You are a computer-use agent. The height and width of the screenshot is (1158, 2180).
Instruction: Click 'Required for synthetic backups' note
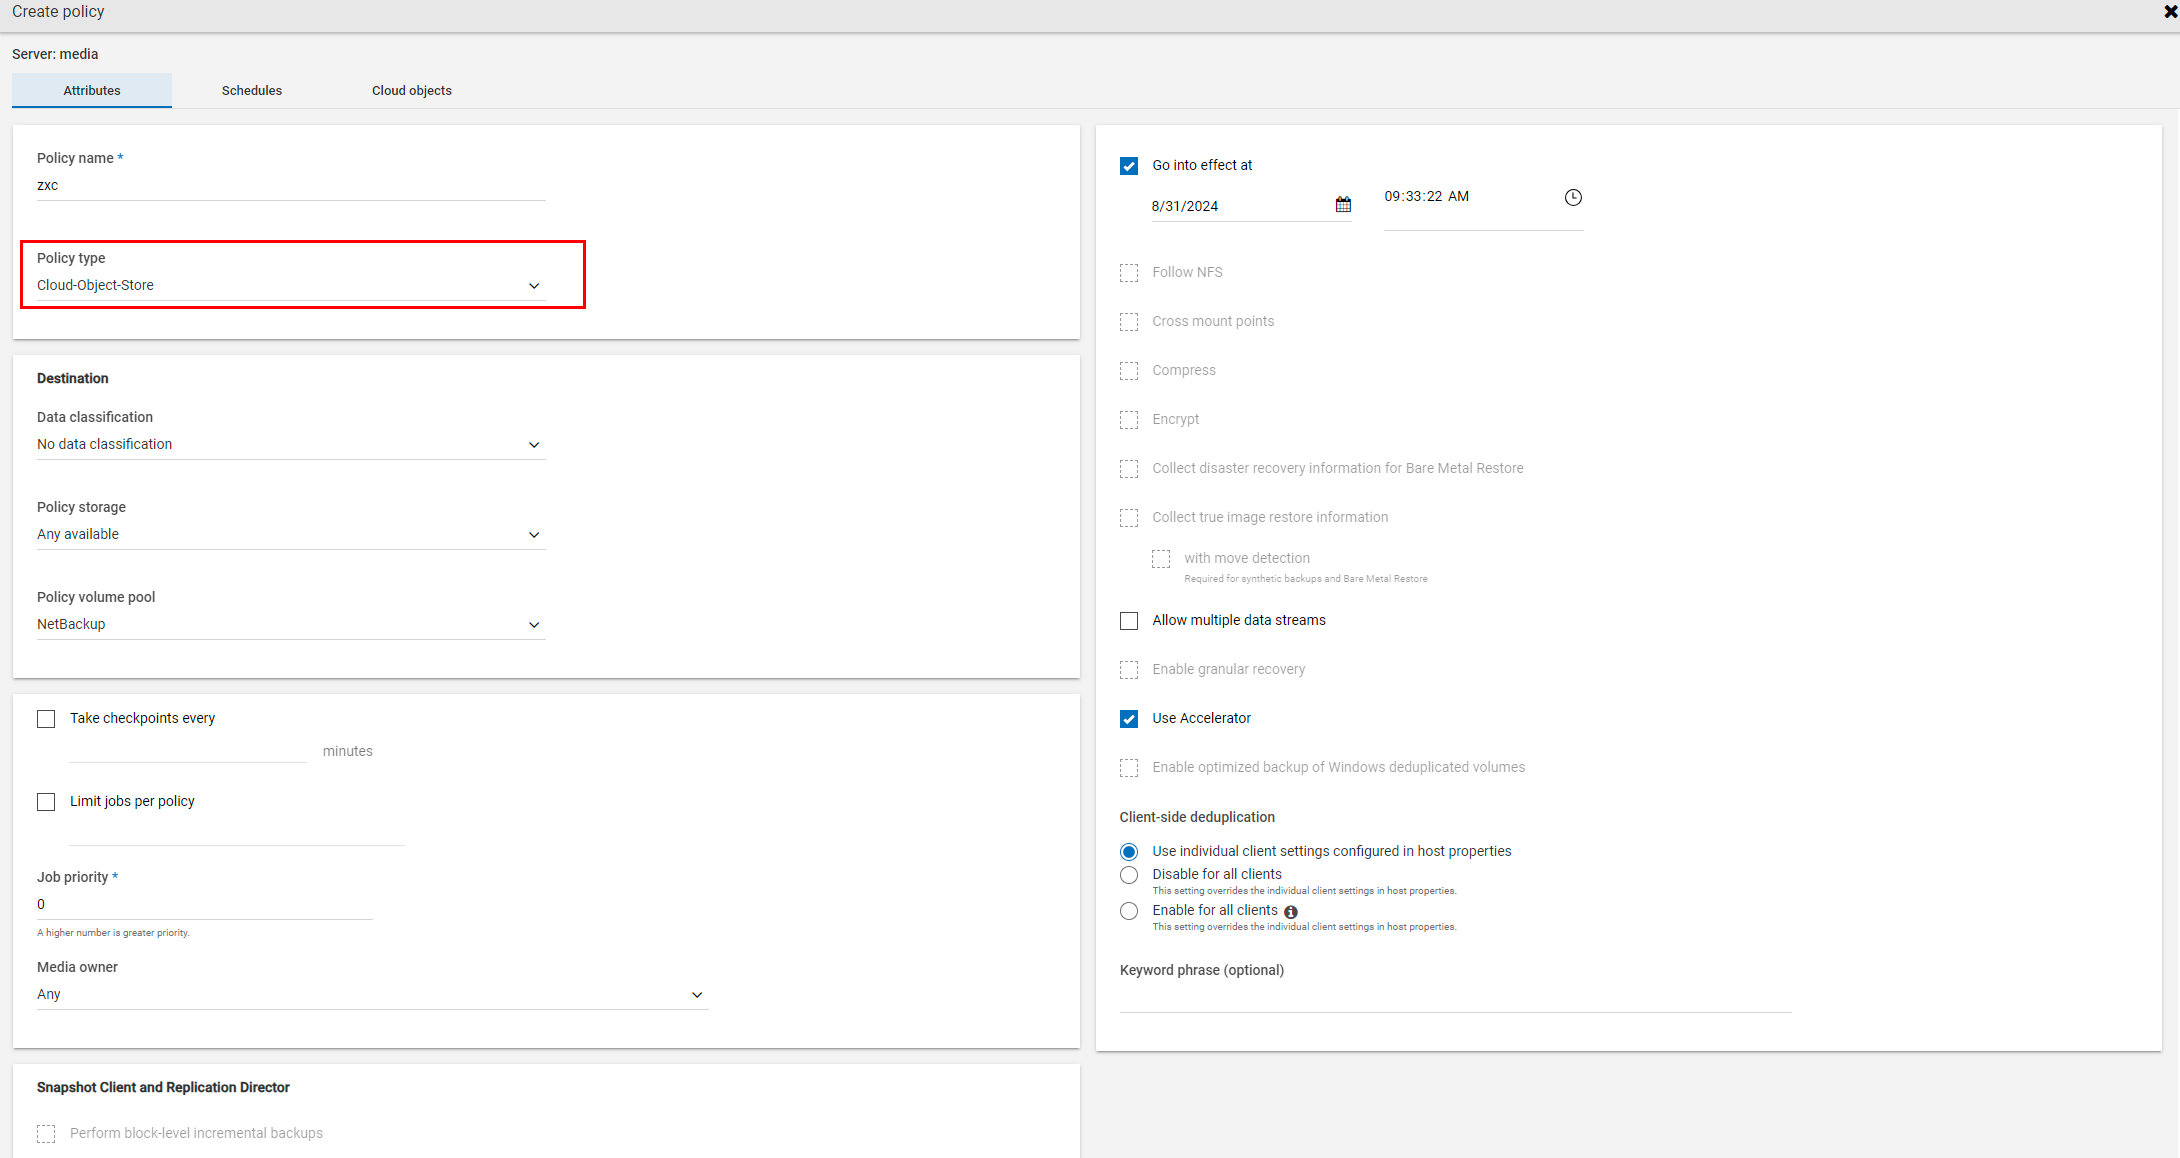click(1305, 579)
